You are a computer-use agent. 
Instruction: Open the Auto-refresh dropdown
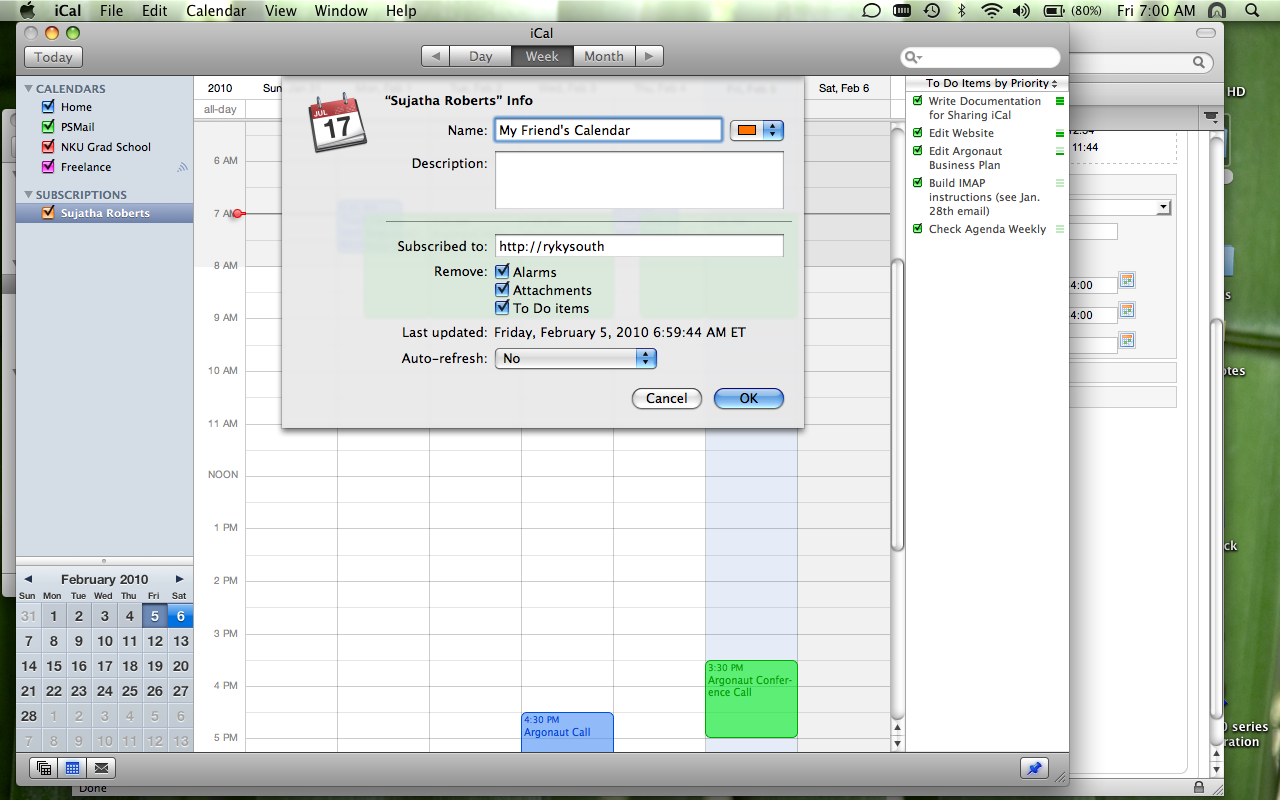point(575,358)
